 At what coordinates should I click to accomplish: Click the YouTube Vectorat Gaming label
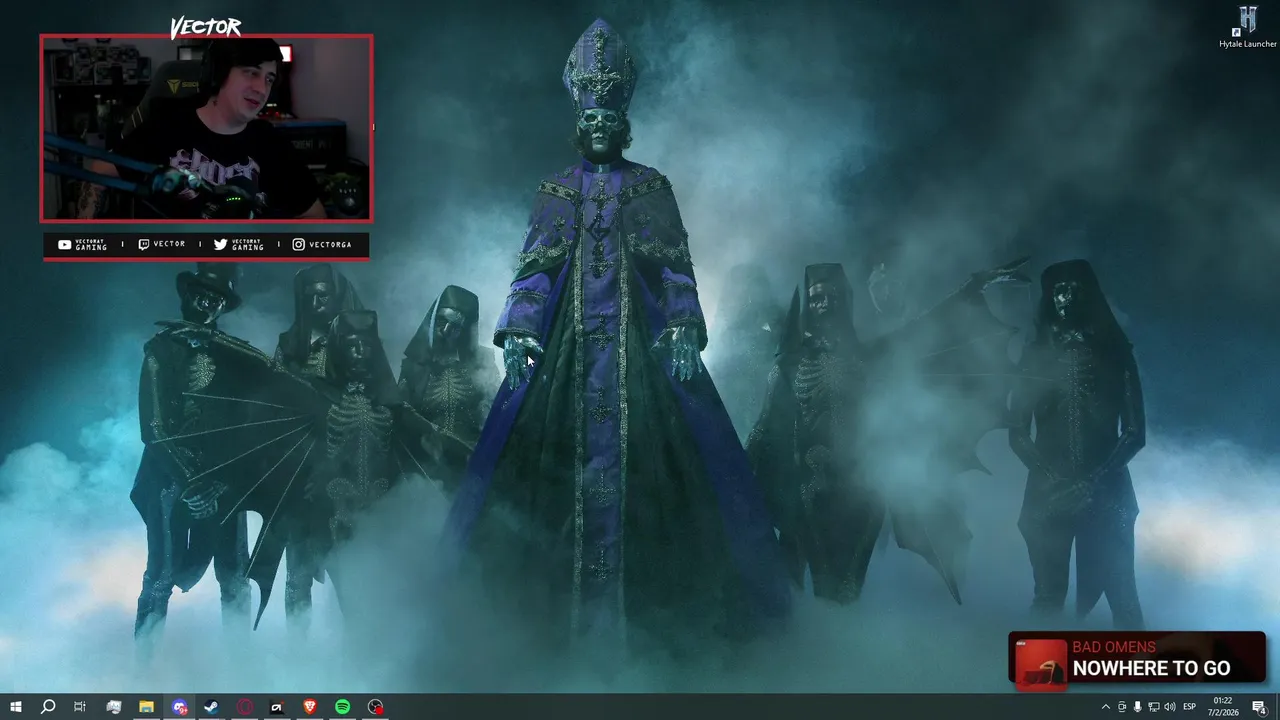coord(82,244)
